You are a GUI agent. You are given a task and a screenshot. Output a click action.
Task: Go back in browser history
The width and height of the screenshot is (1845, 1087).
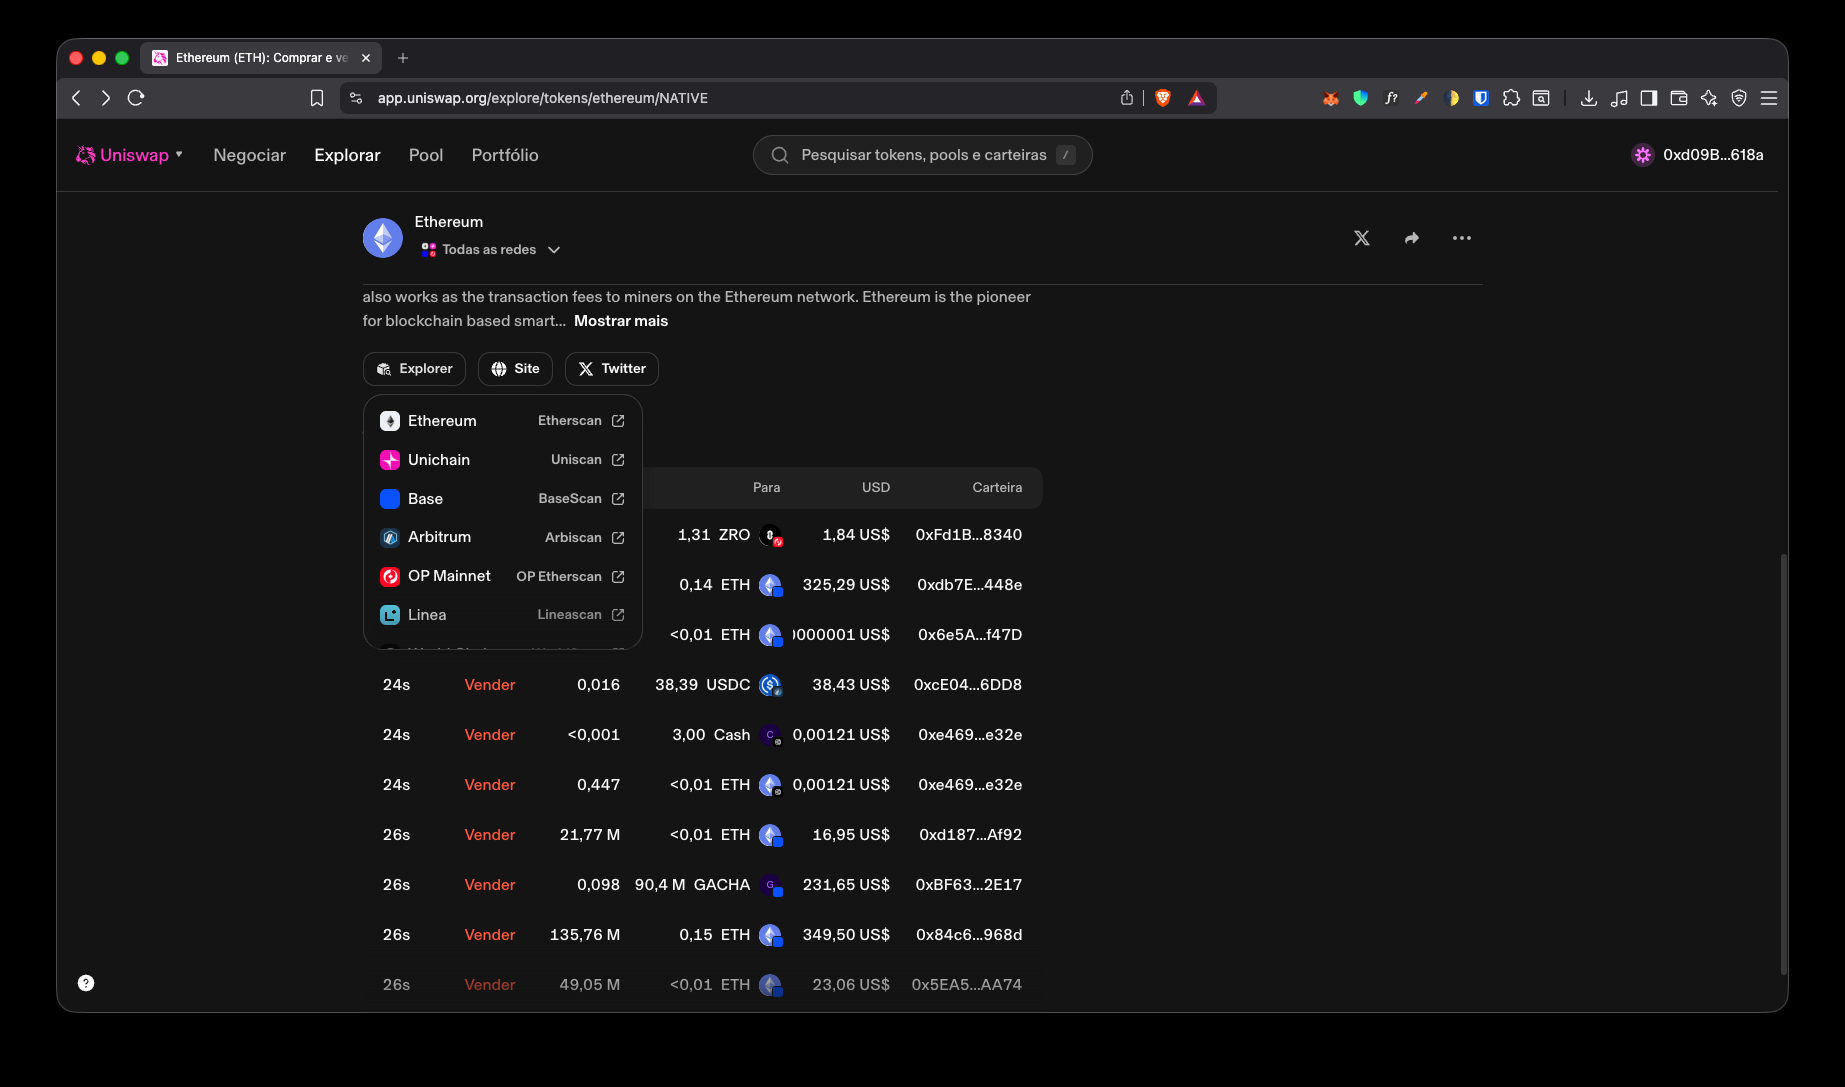pos(76,98)
